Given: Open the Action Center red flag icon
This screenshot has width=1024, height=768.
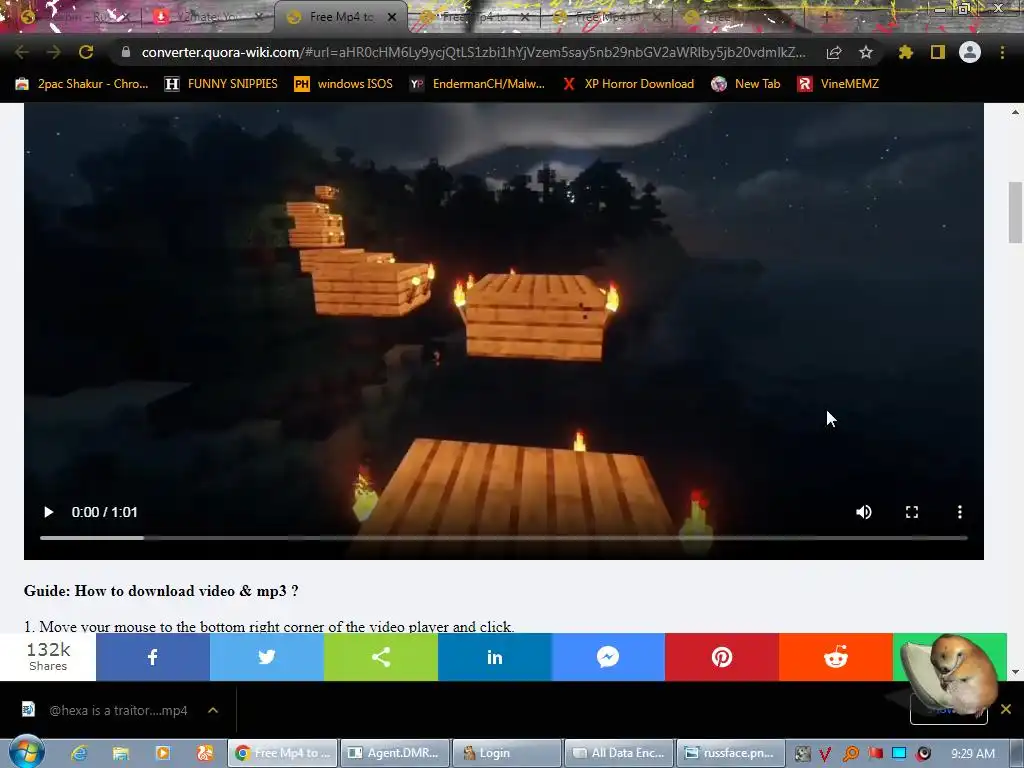Looking at the screenshot, I should (x=875, y=754).
